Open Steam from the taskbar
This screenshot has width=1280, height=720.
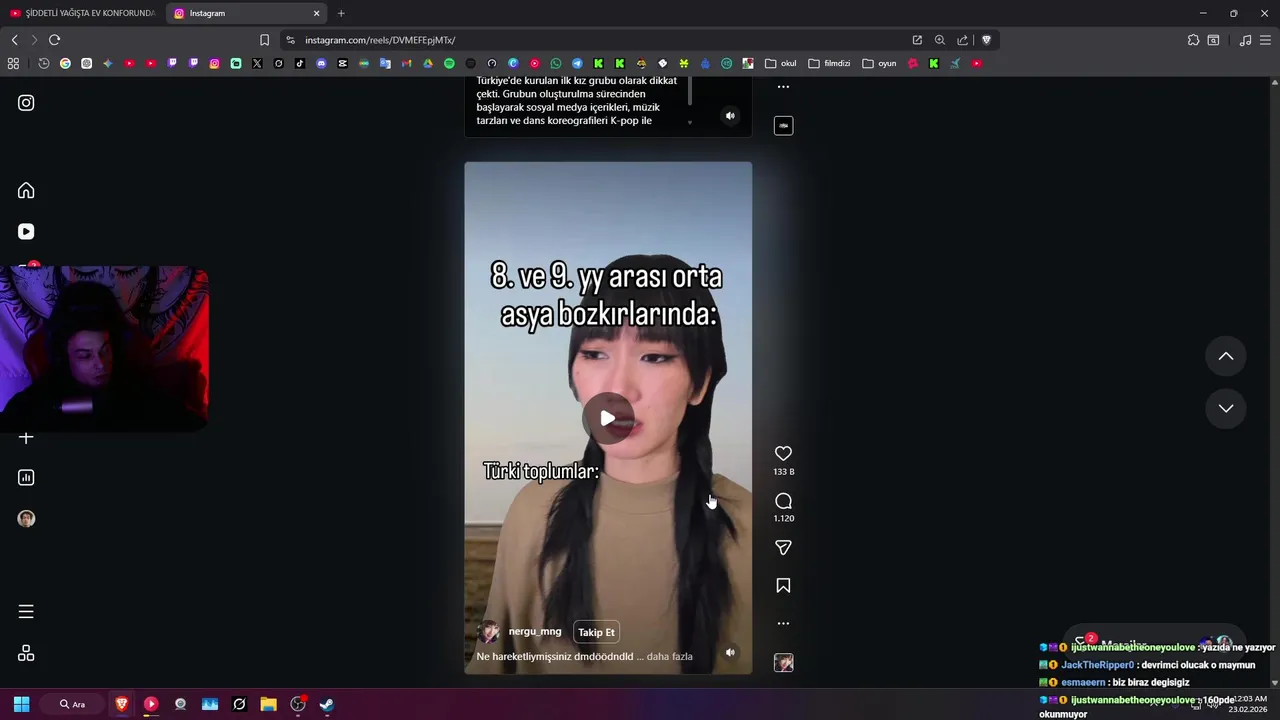(327, 704)
